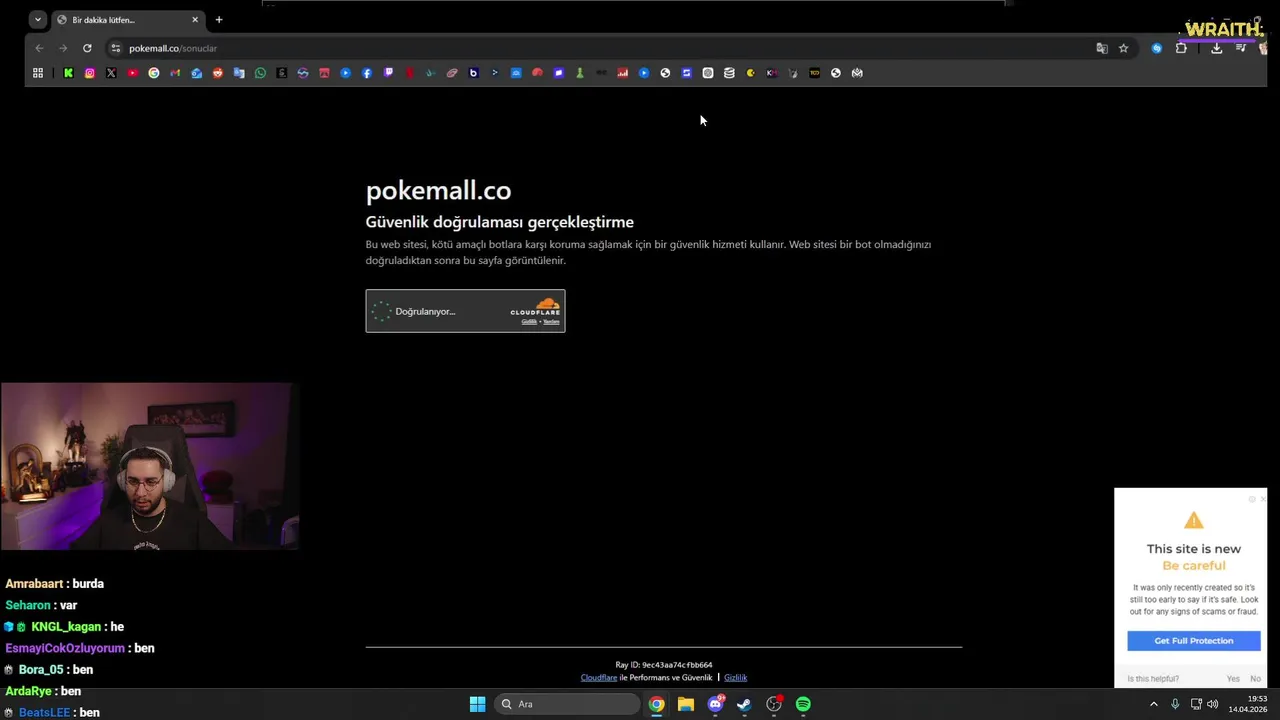Open the Chrome apps grid bookmark

click(38, 73)
